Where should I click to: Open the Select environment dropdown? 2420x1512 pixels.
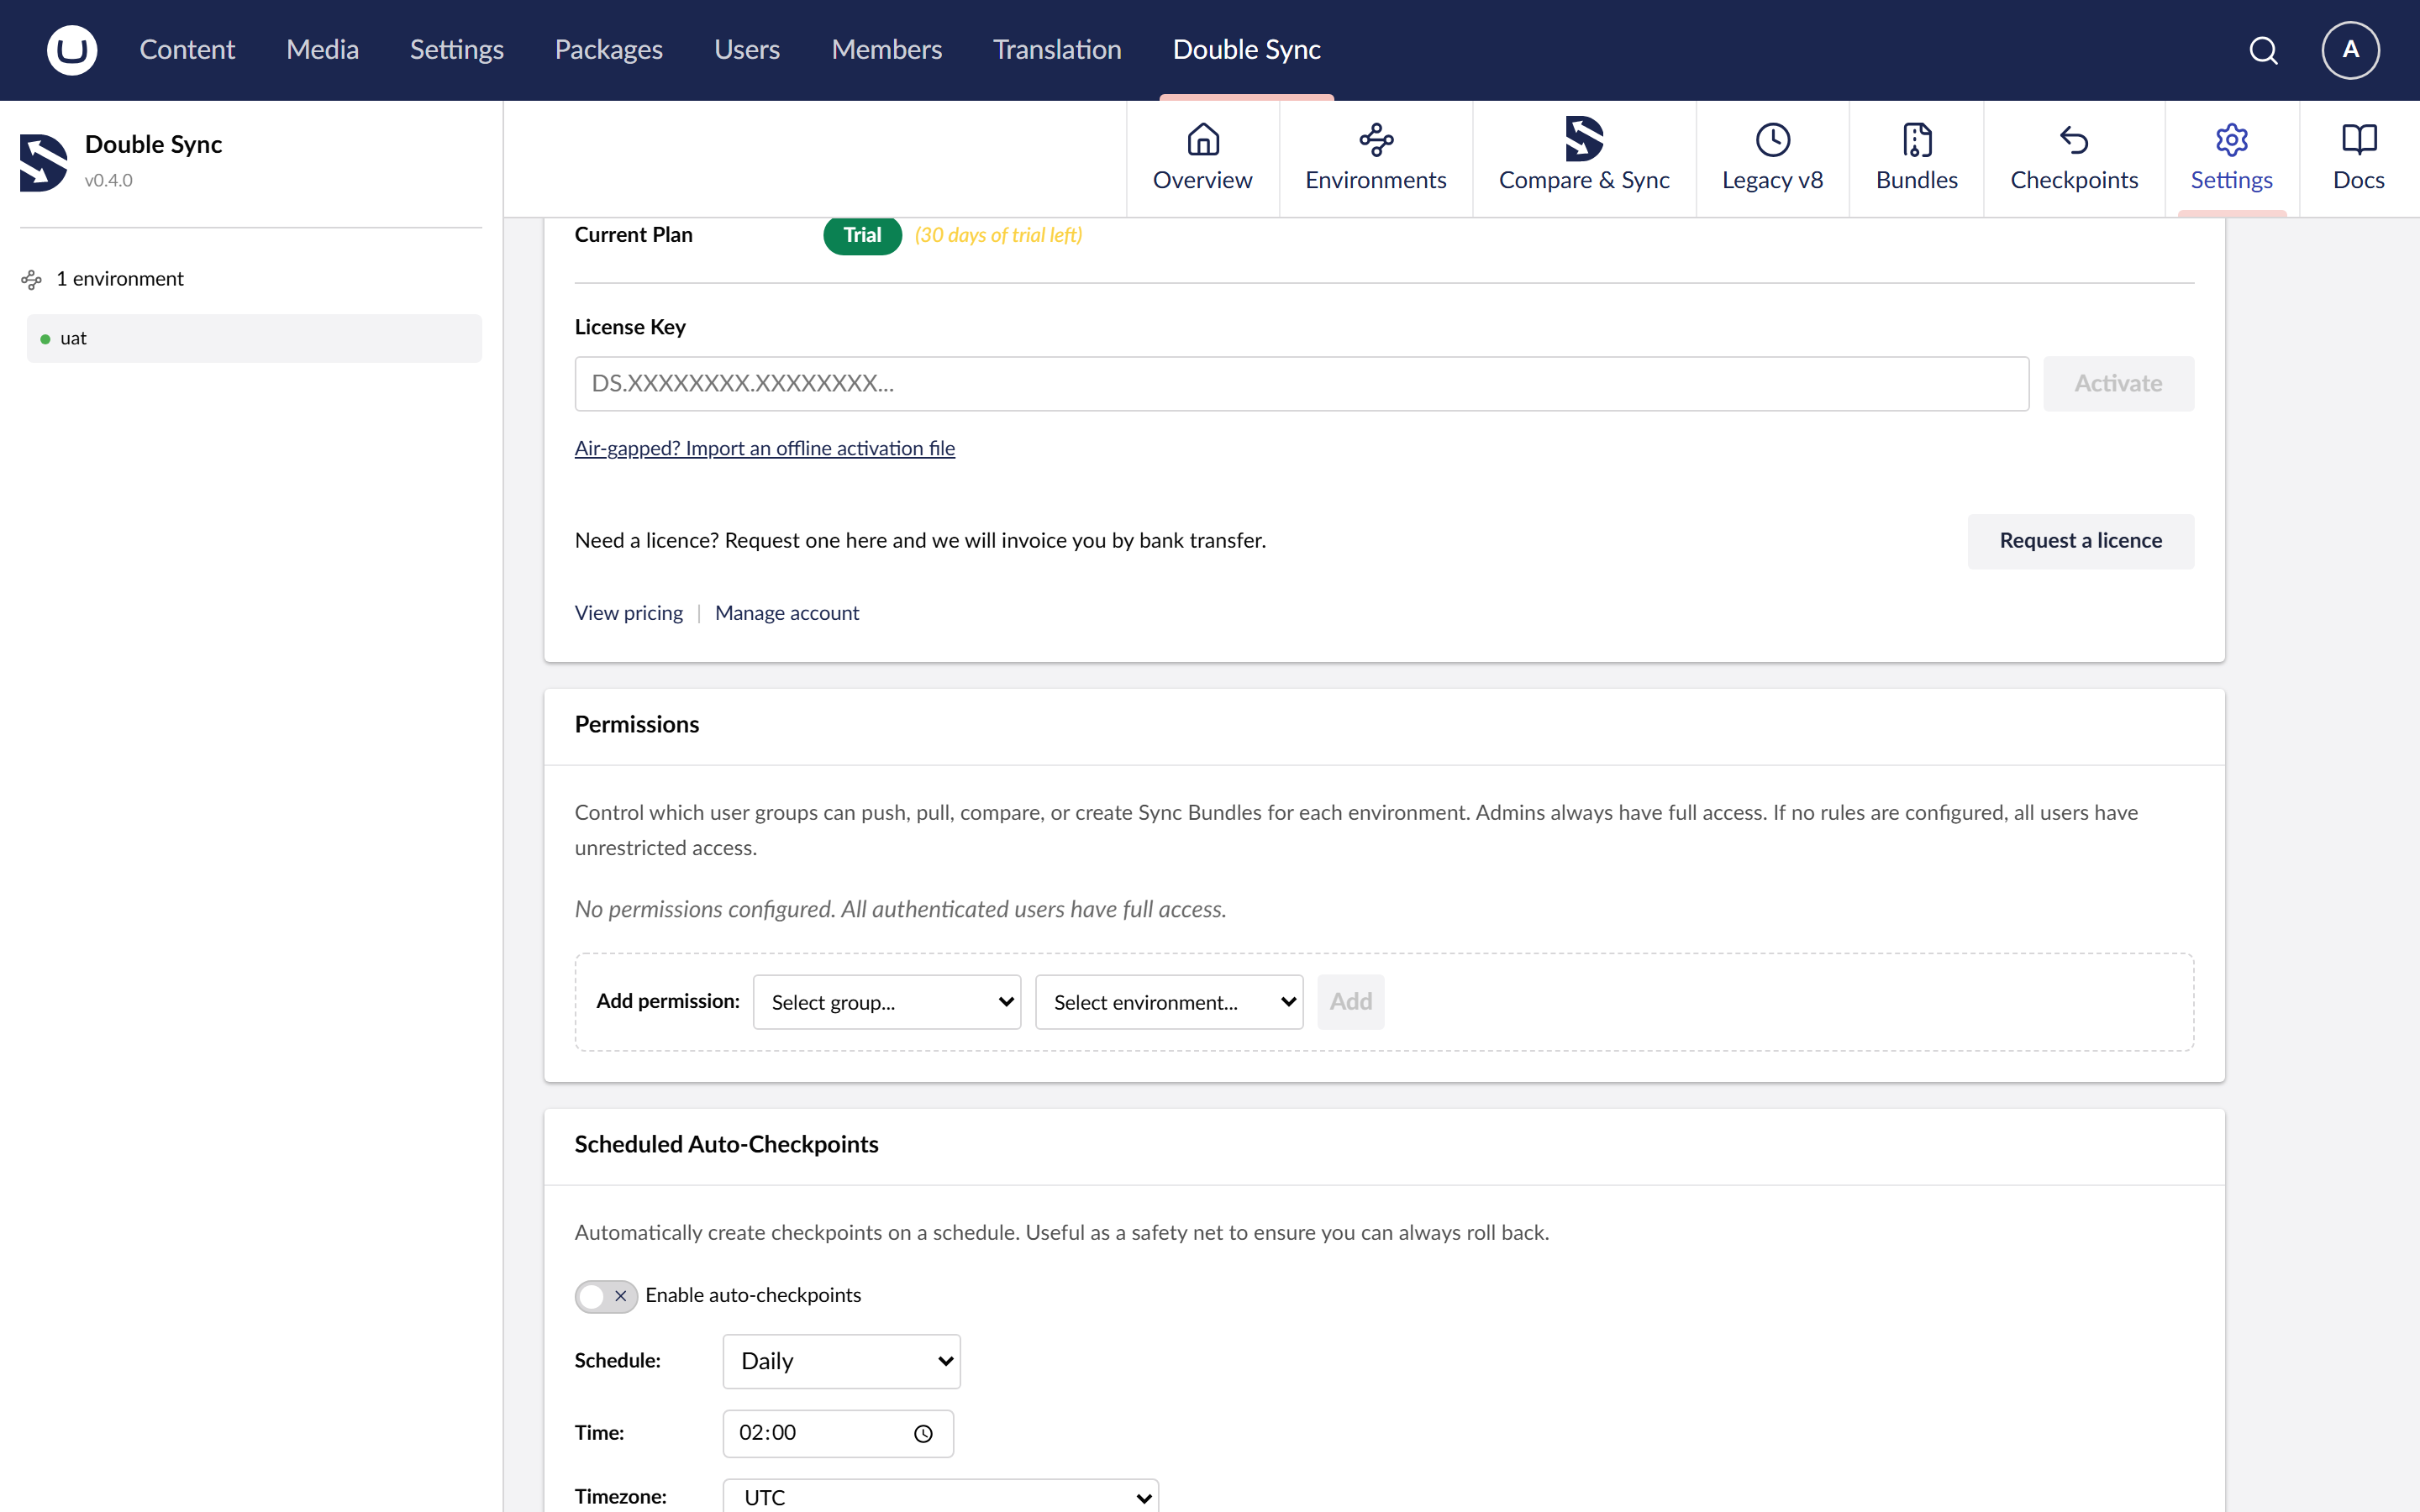coord(1169,1002)
